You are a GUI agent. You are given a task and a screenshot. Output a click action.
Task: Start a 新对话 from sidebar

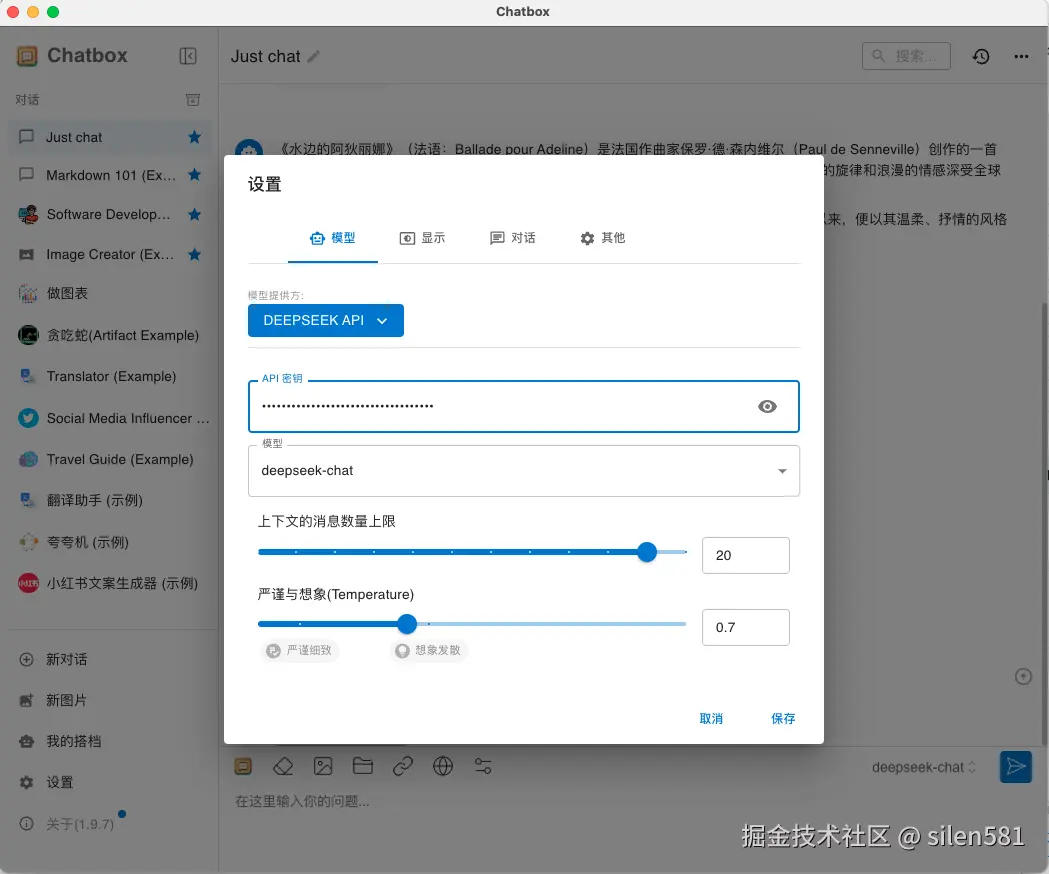(66, 660)
